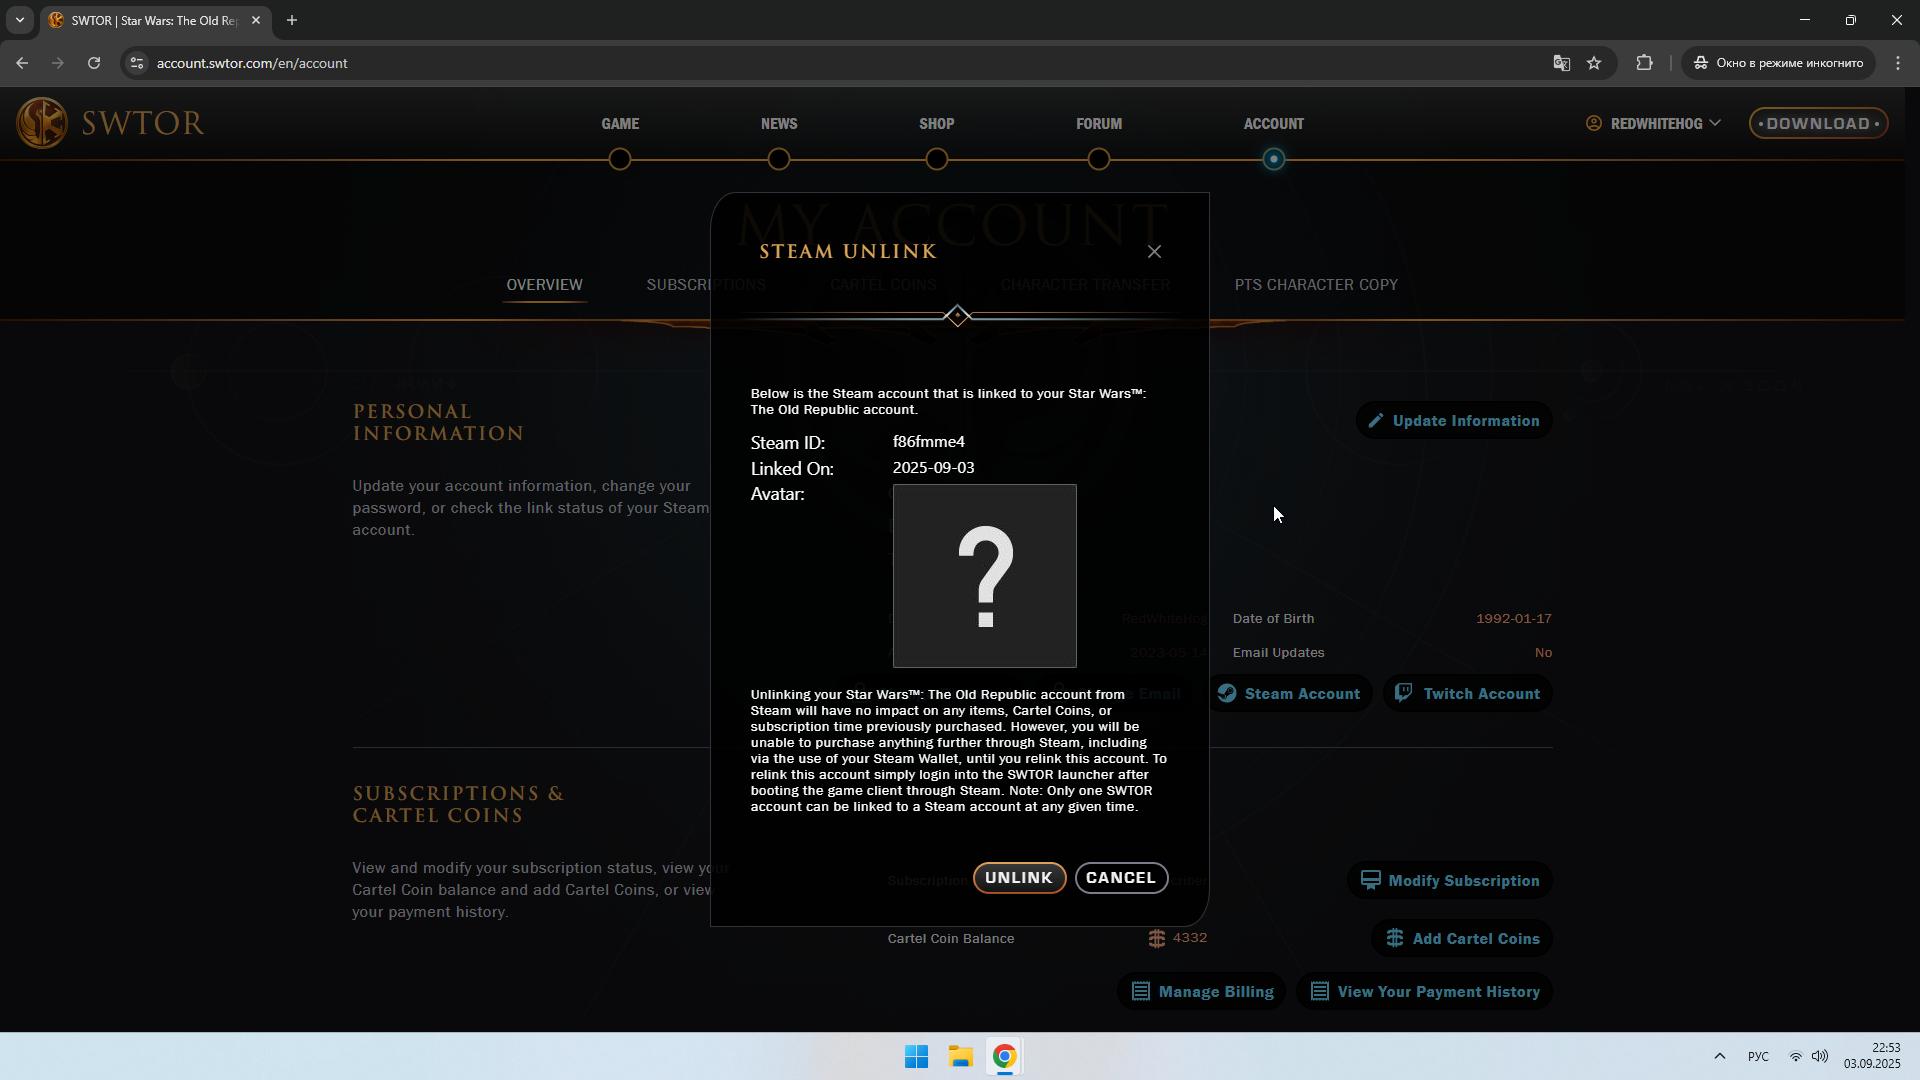
Task: Open the Windows Start menu
Action: tap(916, 1057)
